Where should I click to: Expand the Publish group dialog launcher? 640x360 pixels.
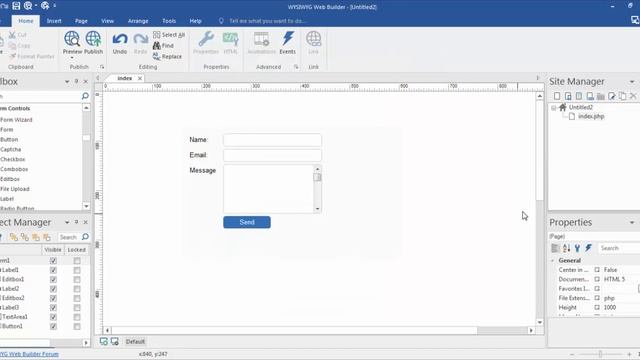point(102,67)
